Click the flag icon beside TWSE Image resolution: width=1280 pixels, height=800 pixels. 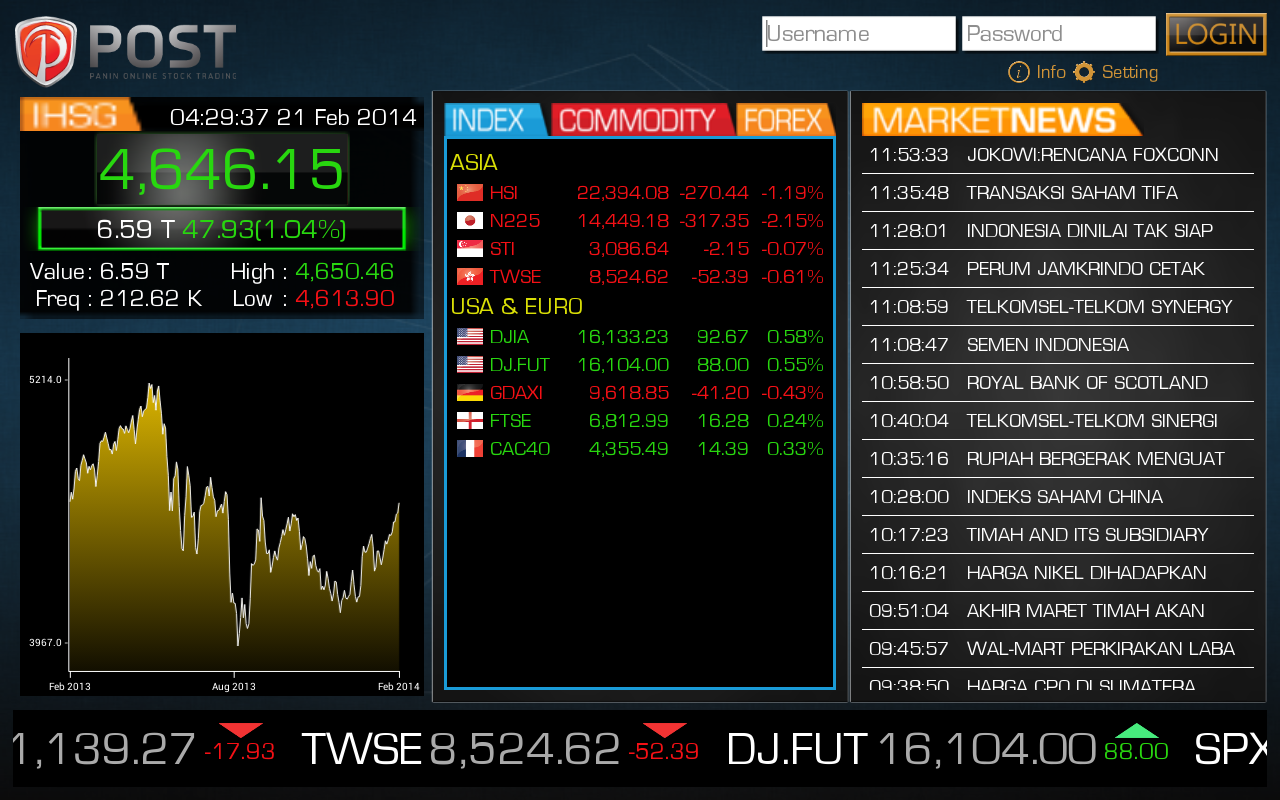[x=469, y=277]
